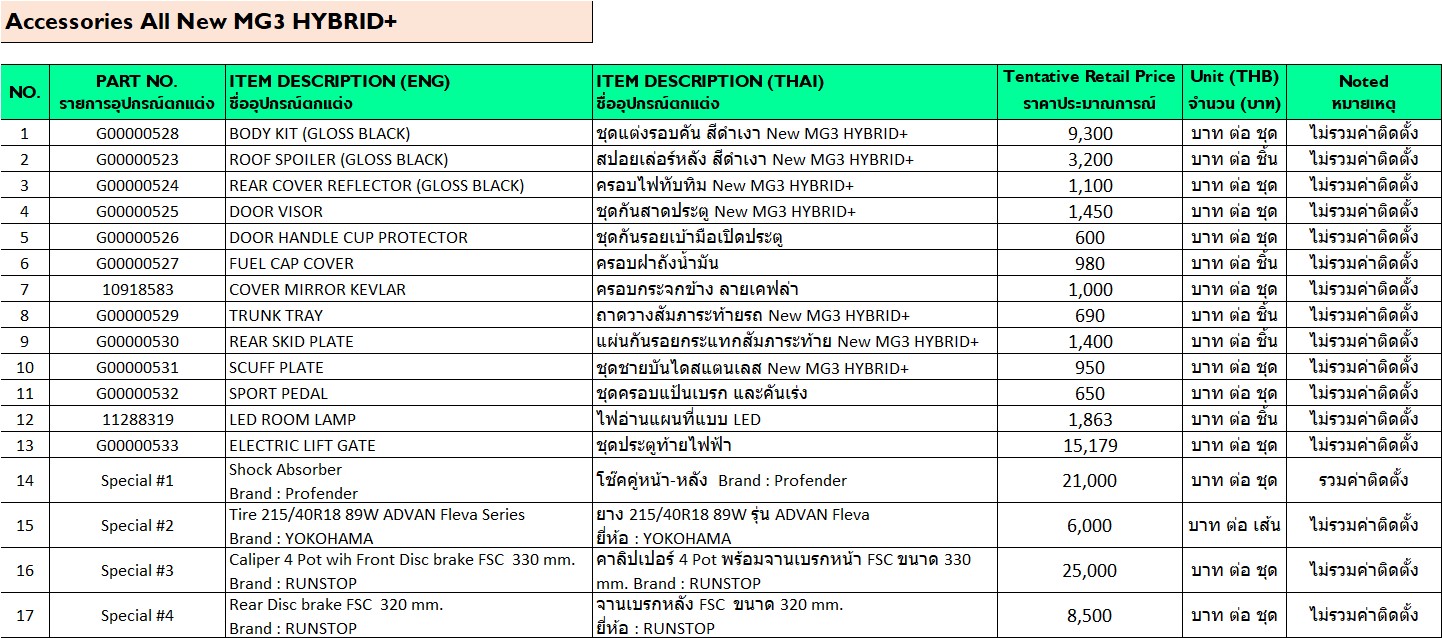Select part number G00000531
Screen dimensions: 1442x638
(x=137, y=367)
